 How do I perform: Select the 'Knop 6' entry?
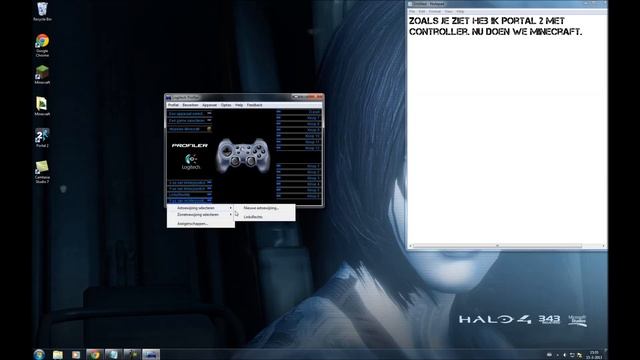299,196
